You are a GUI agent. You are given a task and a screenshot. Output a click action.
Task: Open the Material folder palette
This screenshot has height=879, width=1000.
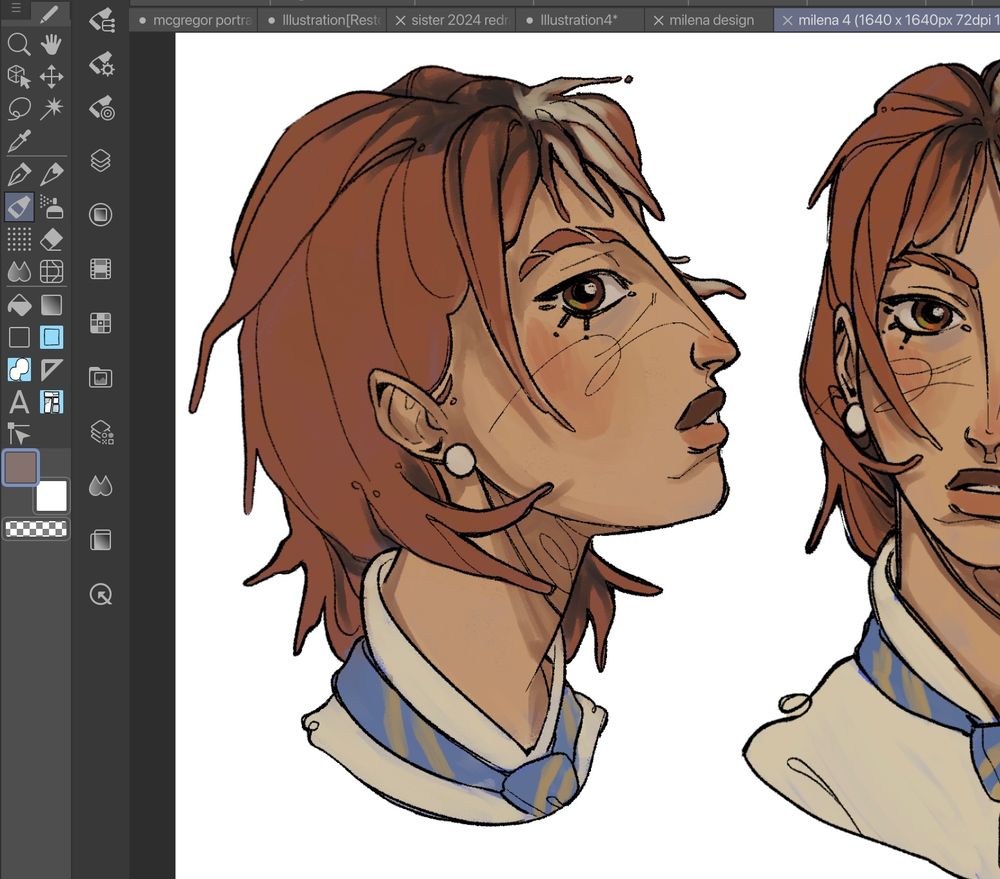101,378
